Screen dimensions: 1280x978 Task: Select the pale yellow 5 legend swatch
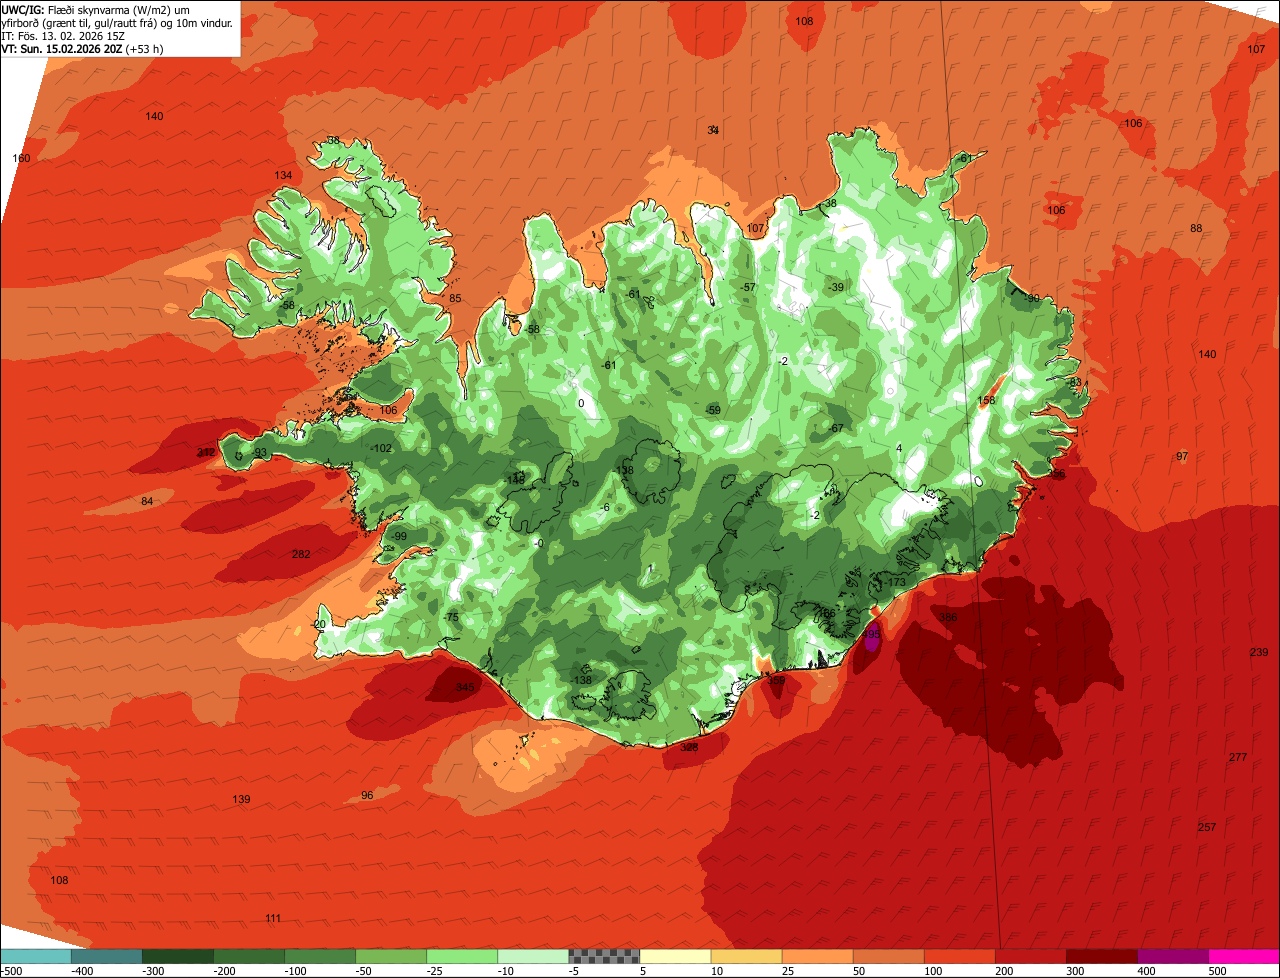coord(675,955)
